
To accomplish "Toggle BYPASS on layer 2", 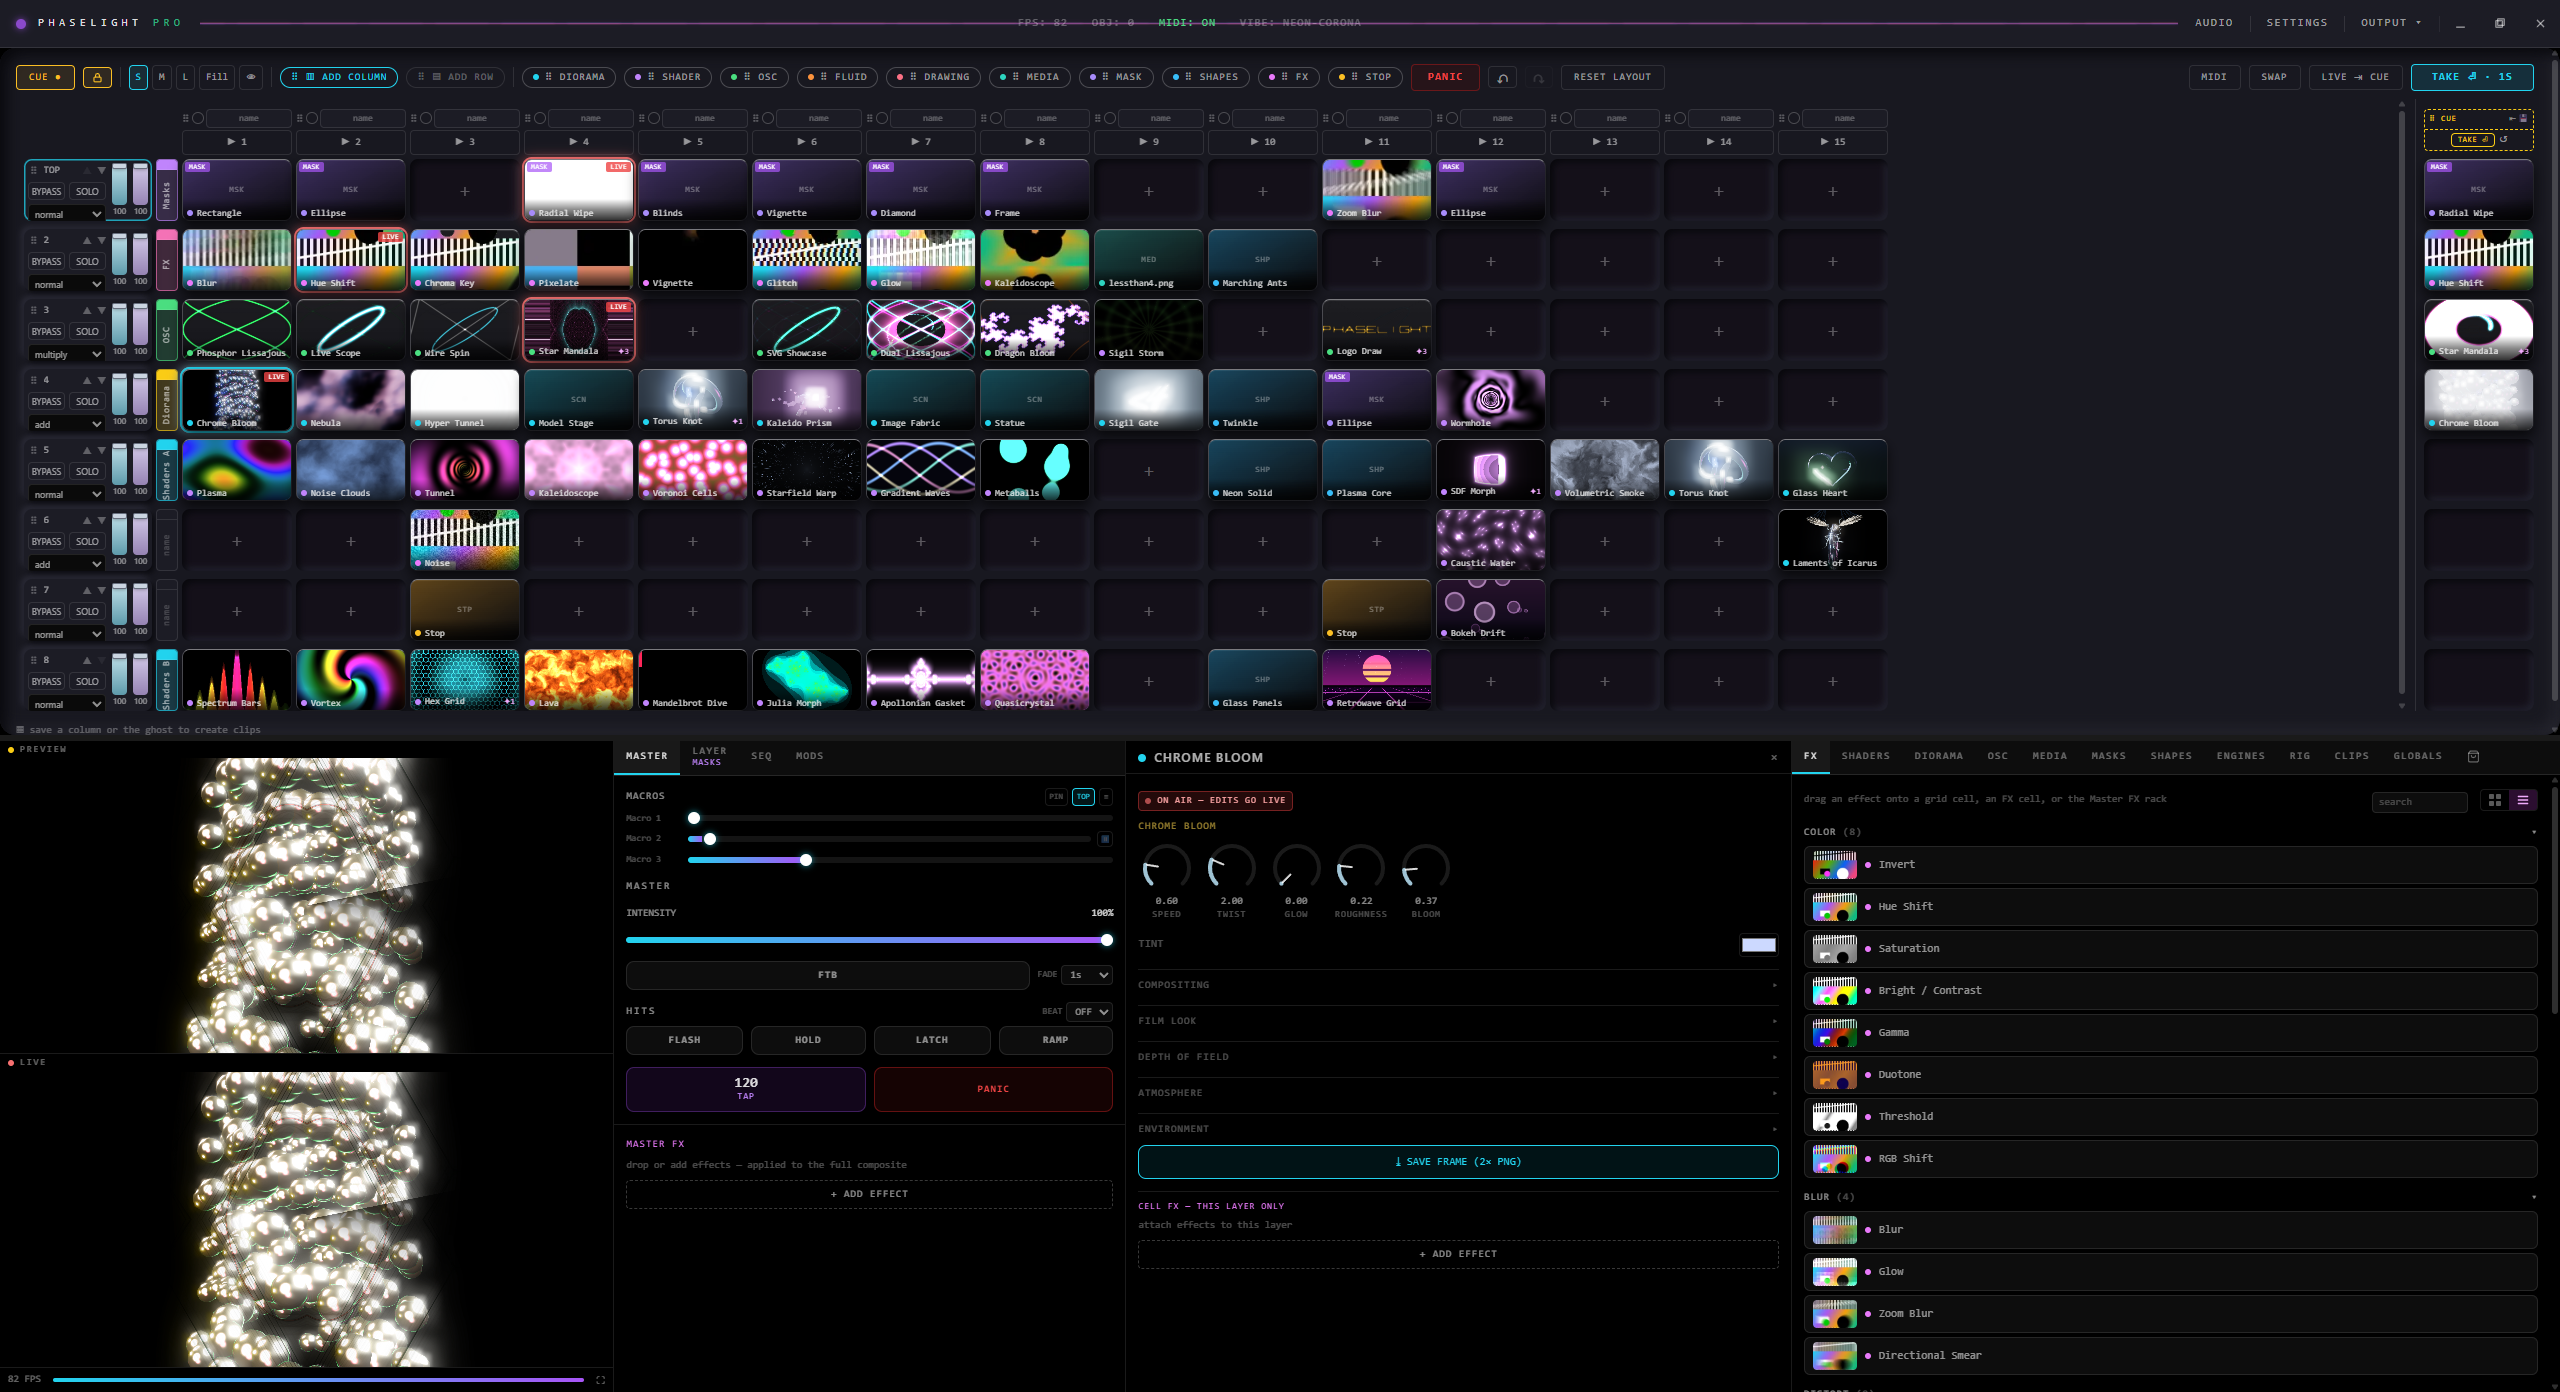I will click(46, 262).
